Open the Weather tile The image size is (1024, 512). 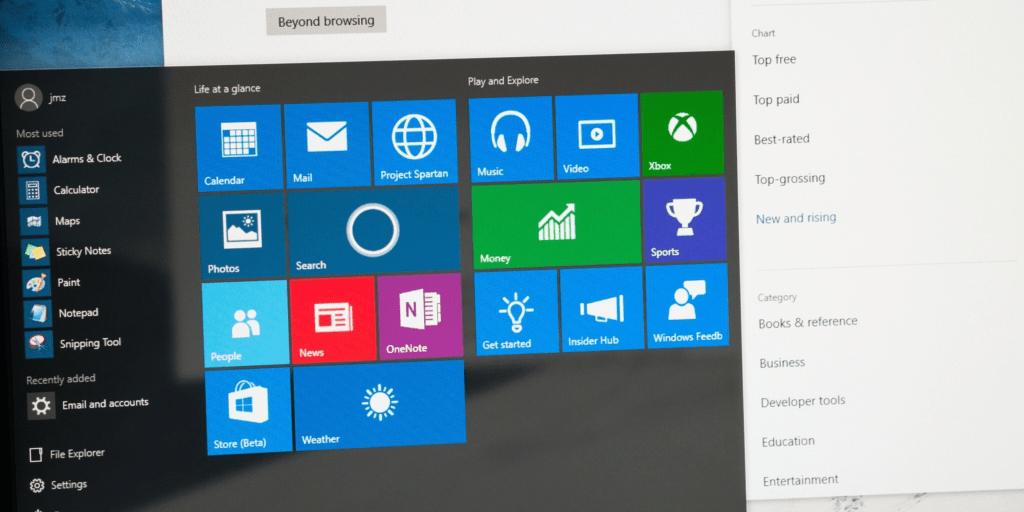click(379, 406)
